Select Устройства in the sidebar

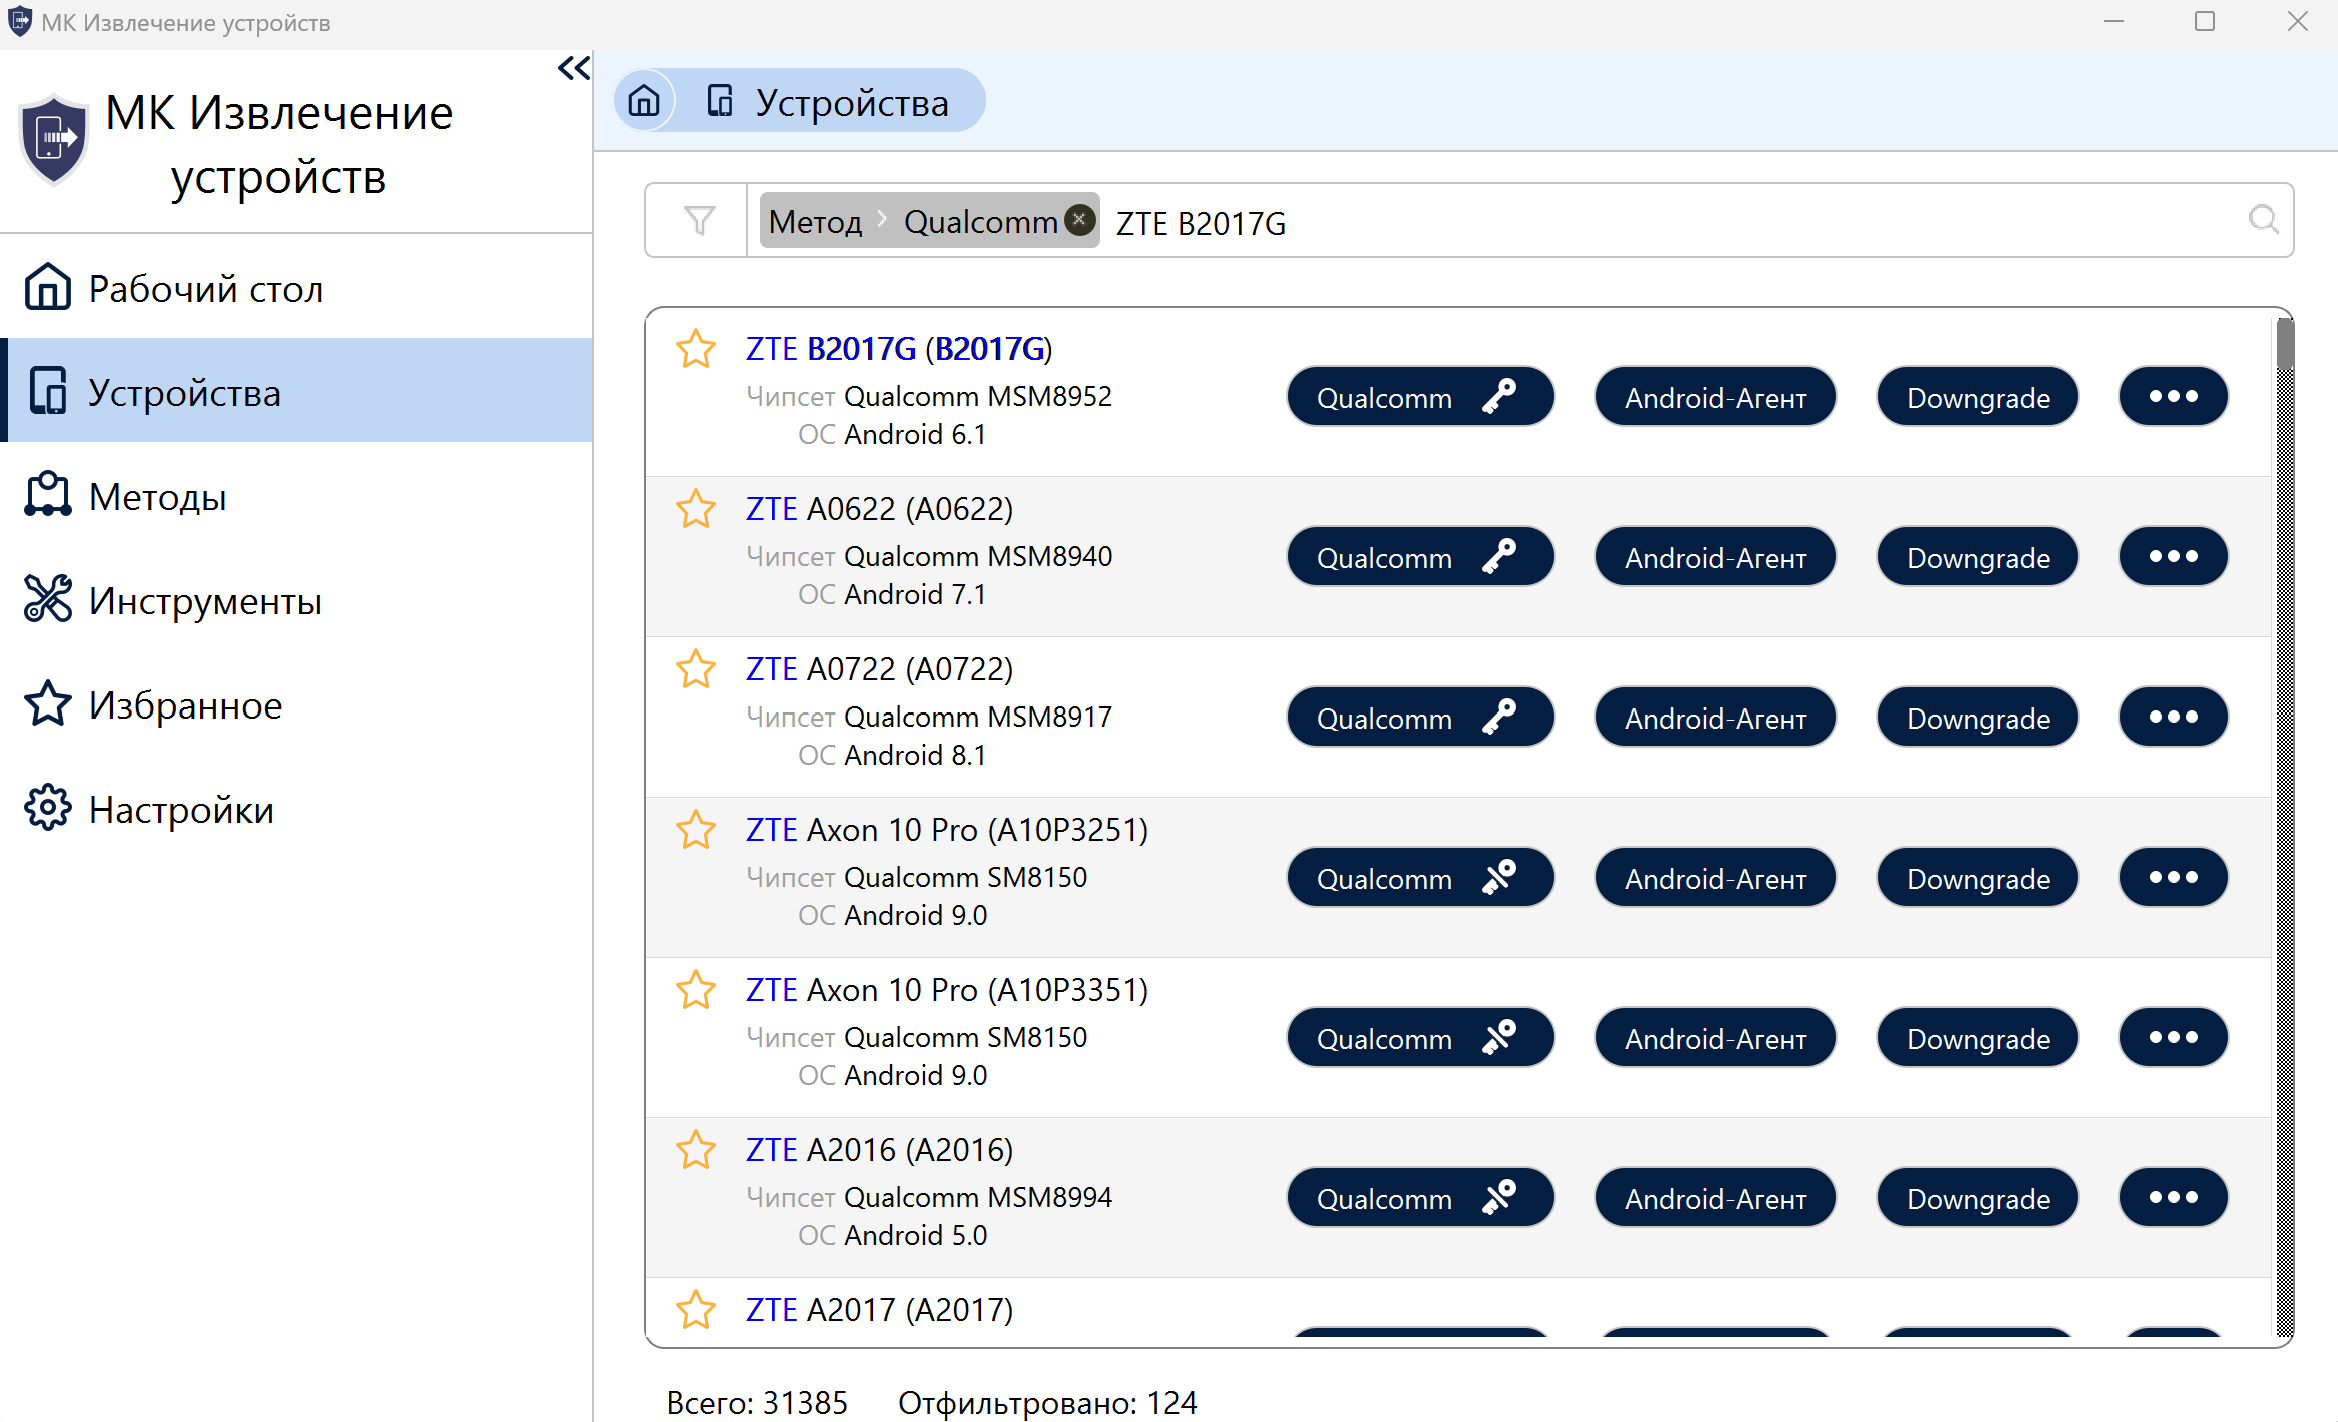click(298, 391)
